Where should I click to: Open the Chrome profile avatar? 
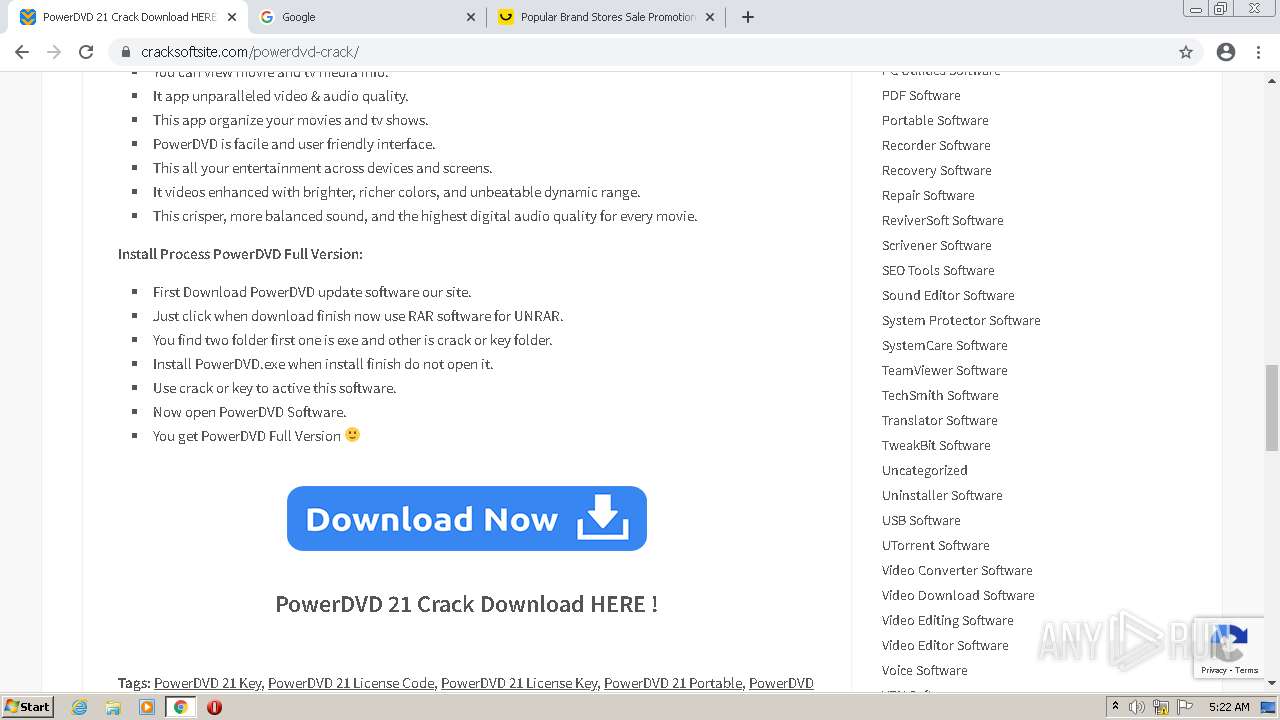click(x=1226, y=52)
